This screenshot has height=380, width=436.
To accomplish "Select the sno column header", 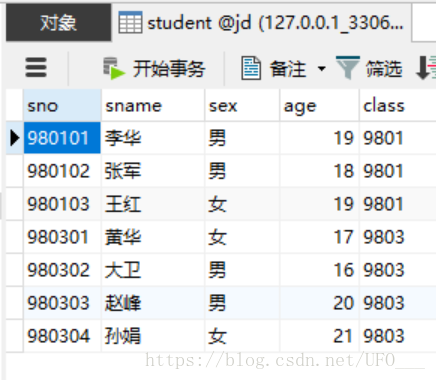I will (62, 106).
